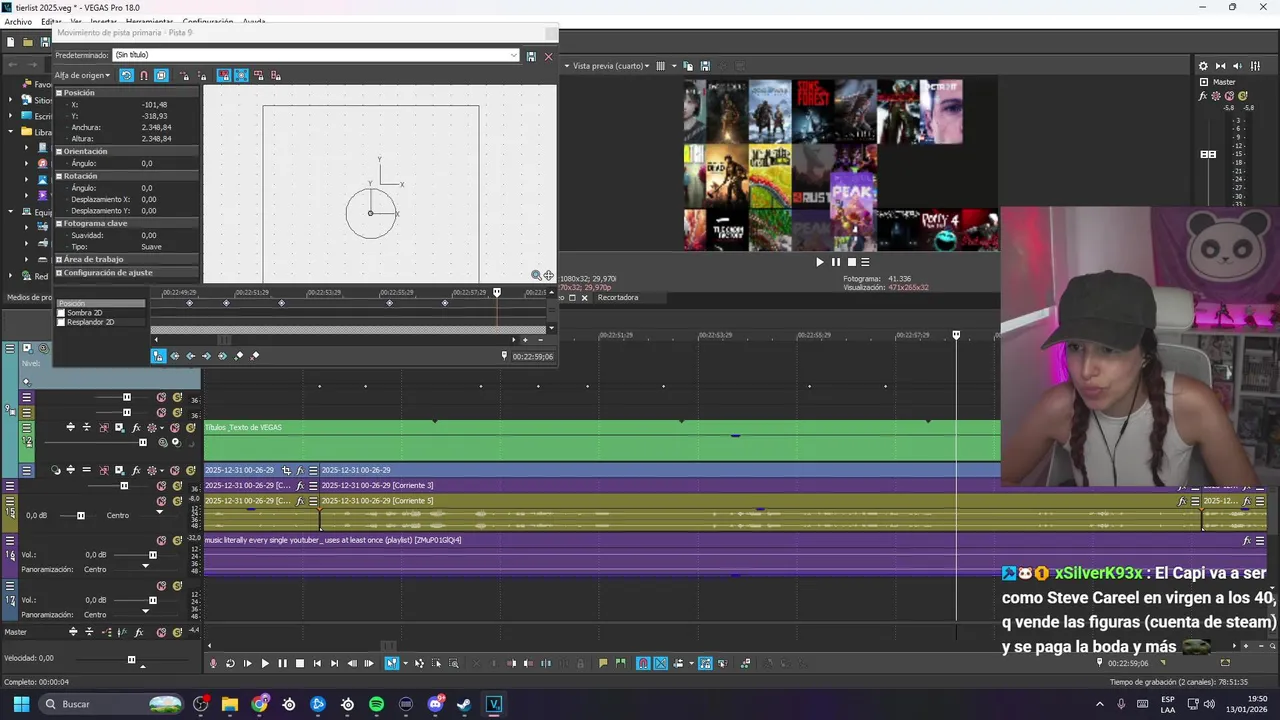Collapse the Fotograma clave section
The image size is (1280, 720).
(x=59, y=223)
